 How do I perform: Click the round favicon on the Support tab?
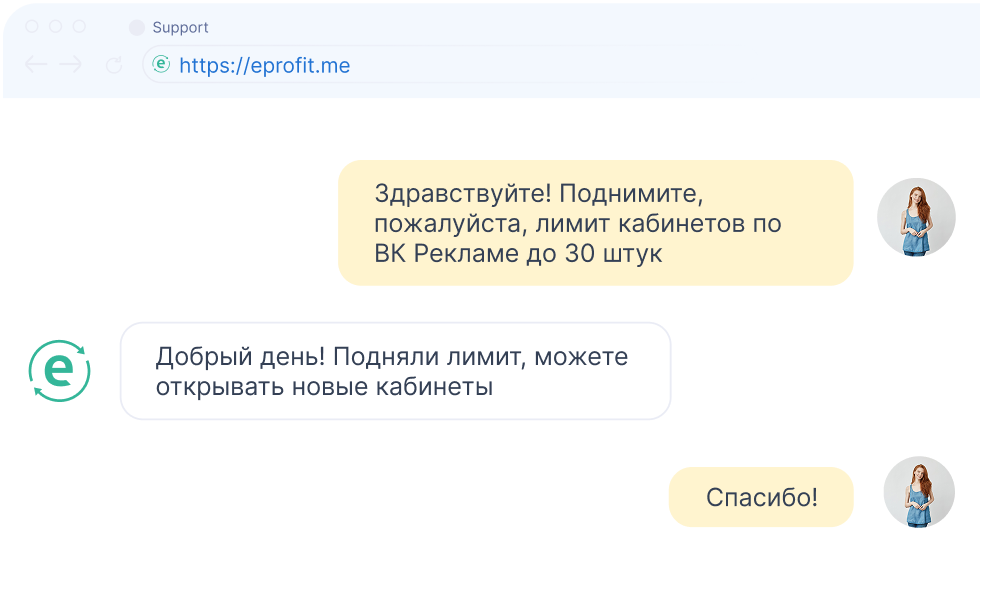pyautogui.click(x=136, y=28)
